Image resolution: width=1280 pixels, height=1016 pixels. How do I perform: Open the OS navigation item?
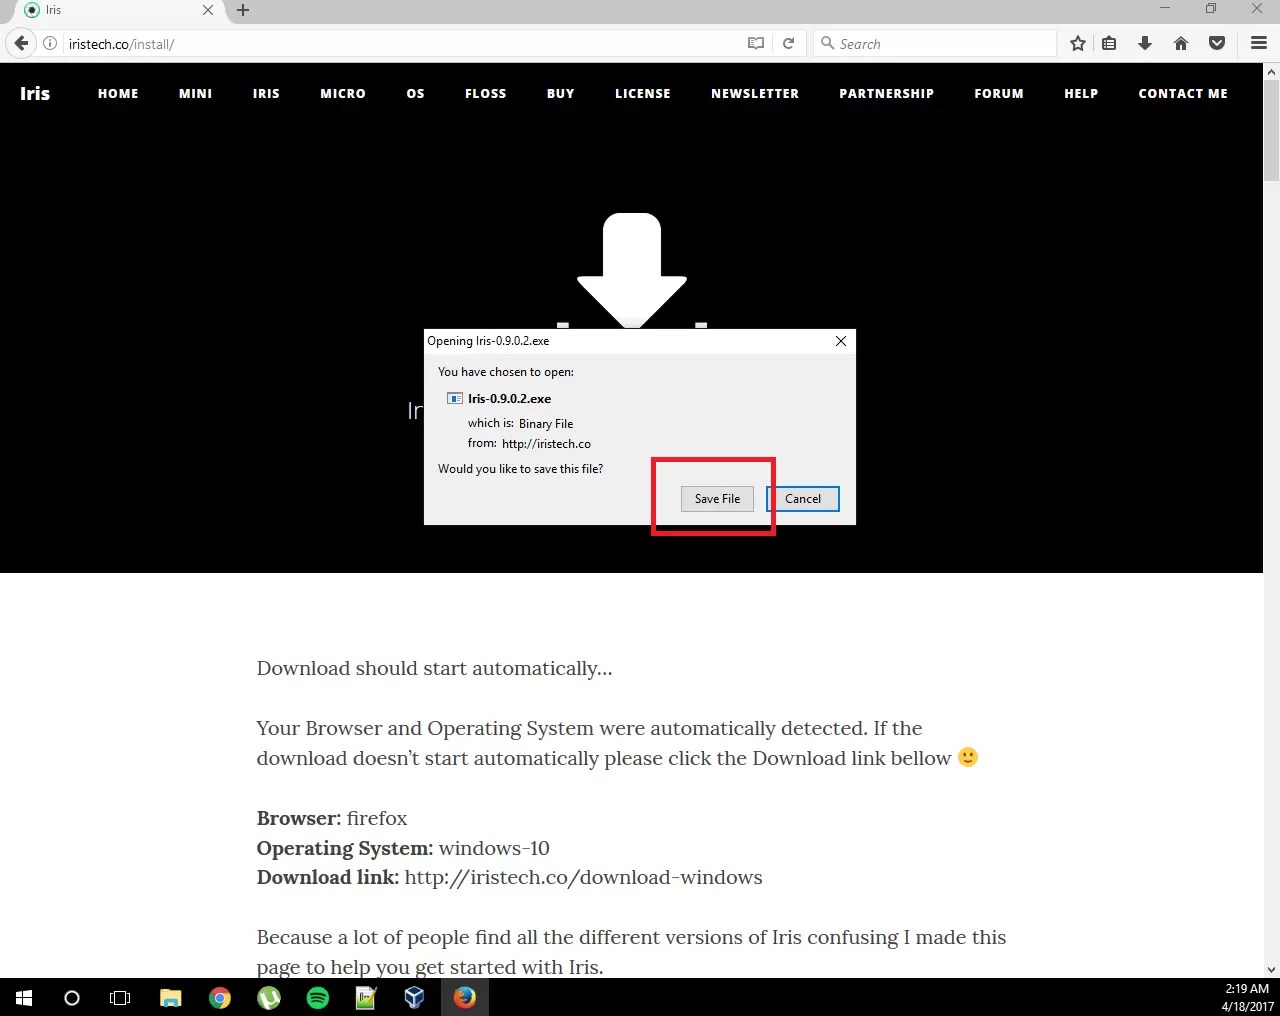pos(415,93)
